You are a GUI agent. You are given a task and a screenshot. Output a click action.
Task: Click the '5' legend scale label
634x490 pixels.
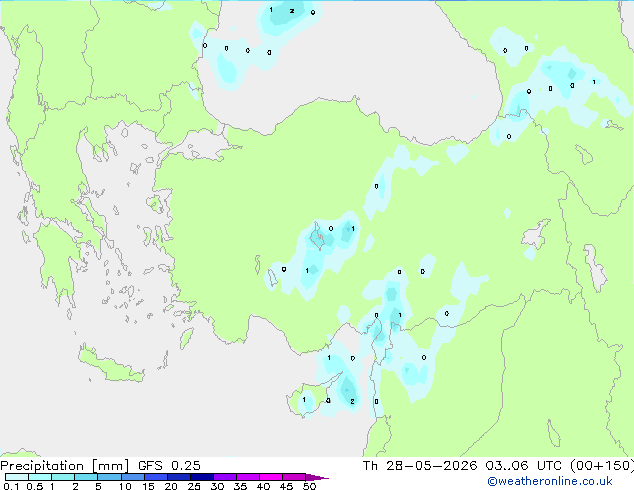(98, 486)
